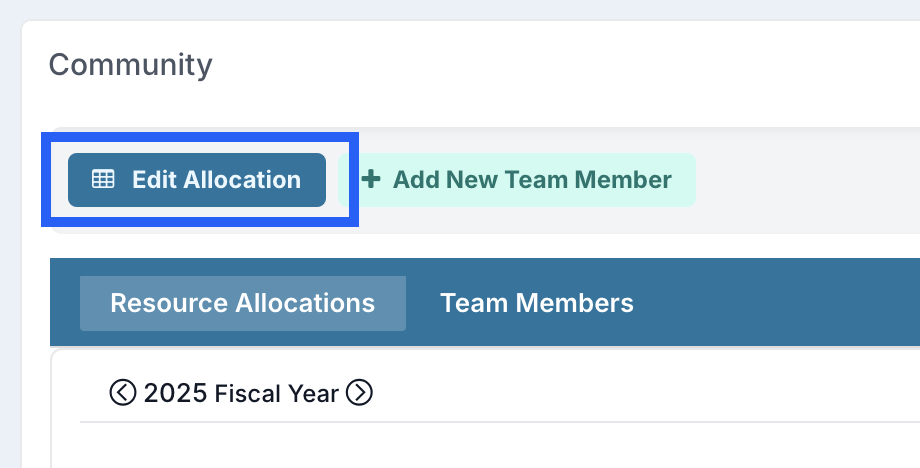Viewport: 920px width, 468px height.
Task: Click the plus icon beside Add New Team Member
Action: (x=371, y=179)
